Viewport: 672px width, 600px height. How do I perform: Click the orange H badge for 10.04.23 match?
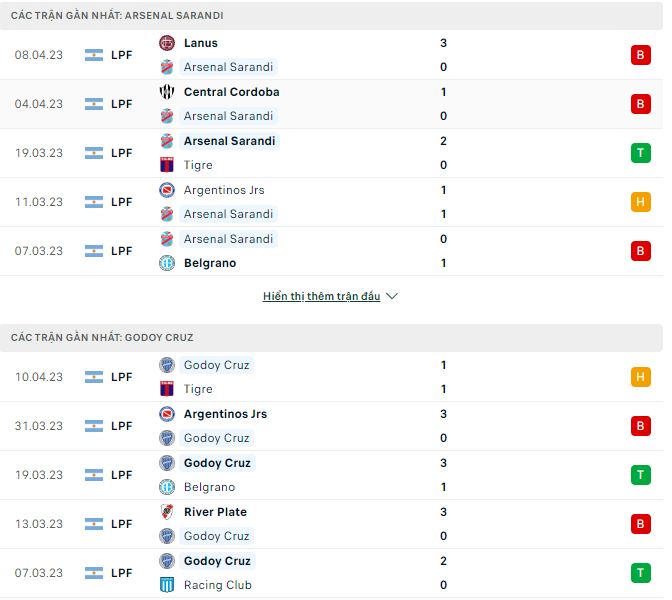[640, 377]
